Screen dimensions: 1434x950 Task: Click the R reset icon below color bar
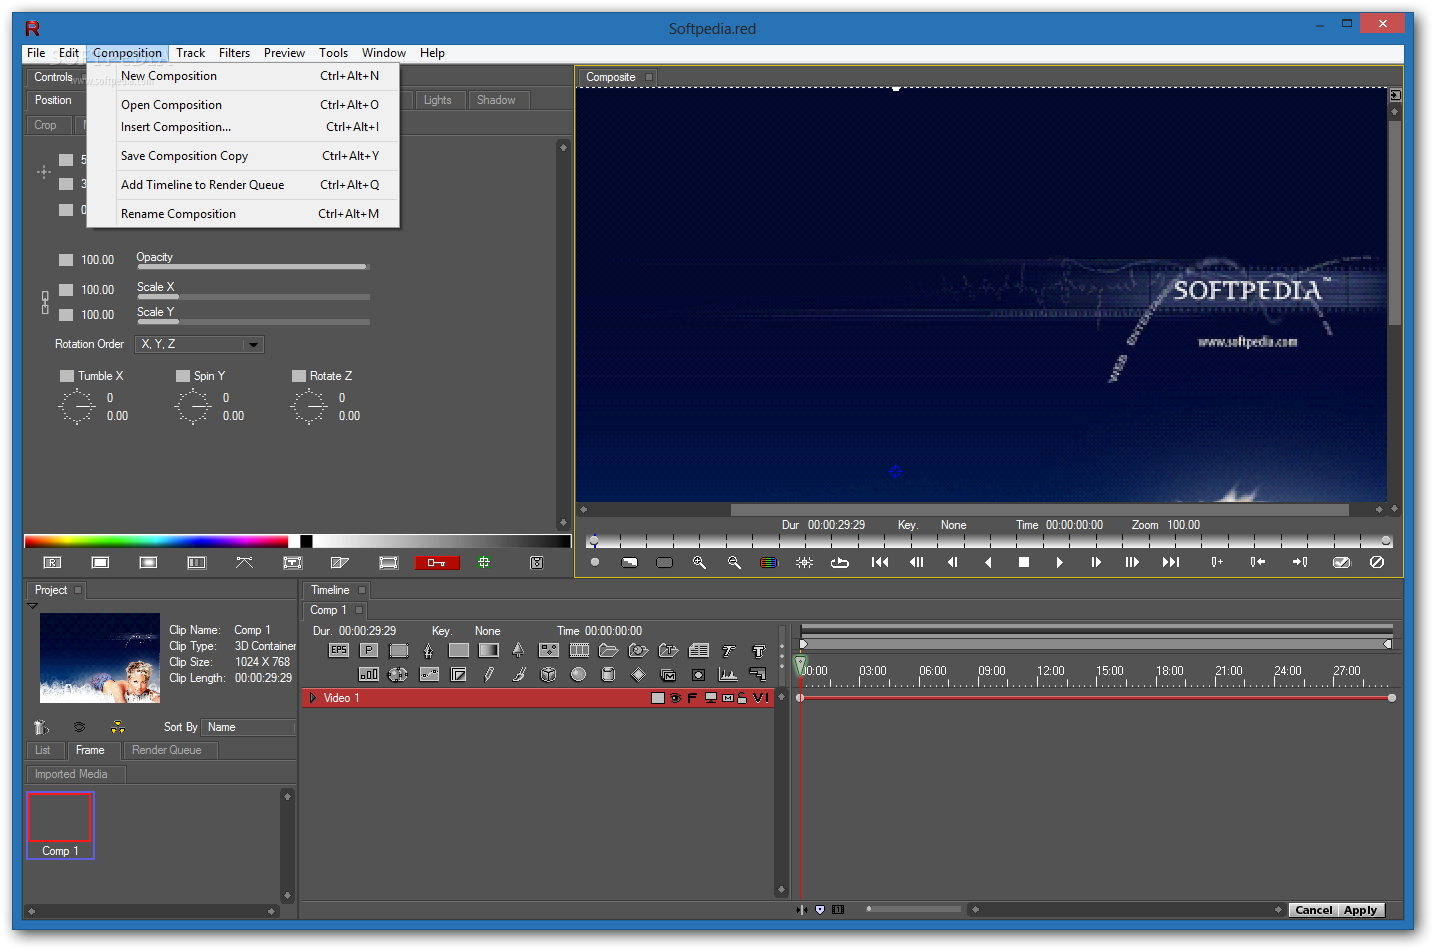click(53, 563)
